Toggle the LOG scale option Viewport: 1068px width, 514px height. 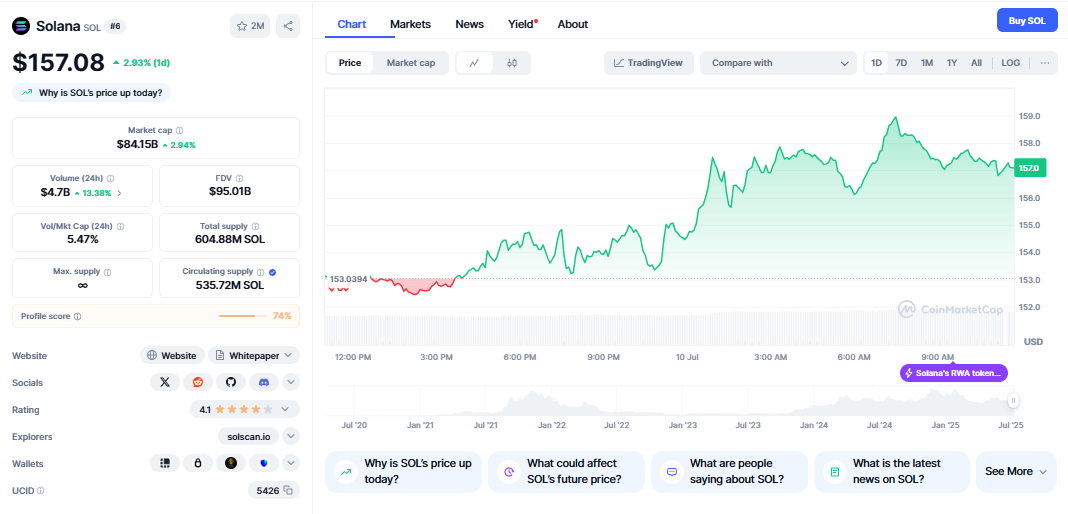pyautogui.click(x=1011, y=63)
